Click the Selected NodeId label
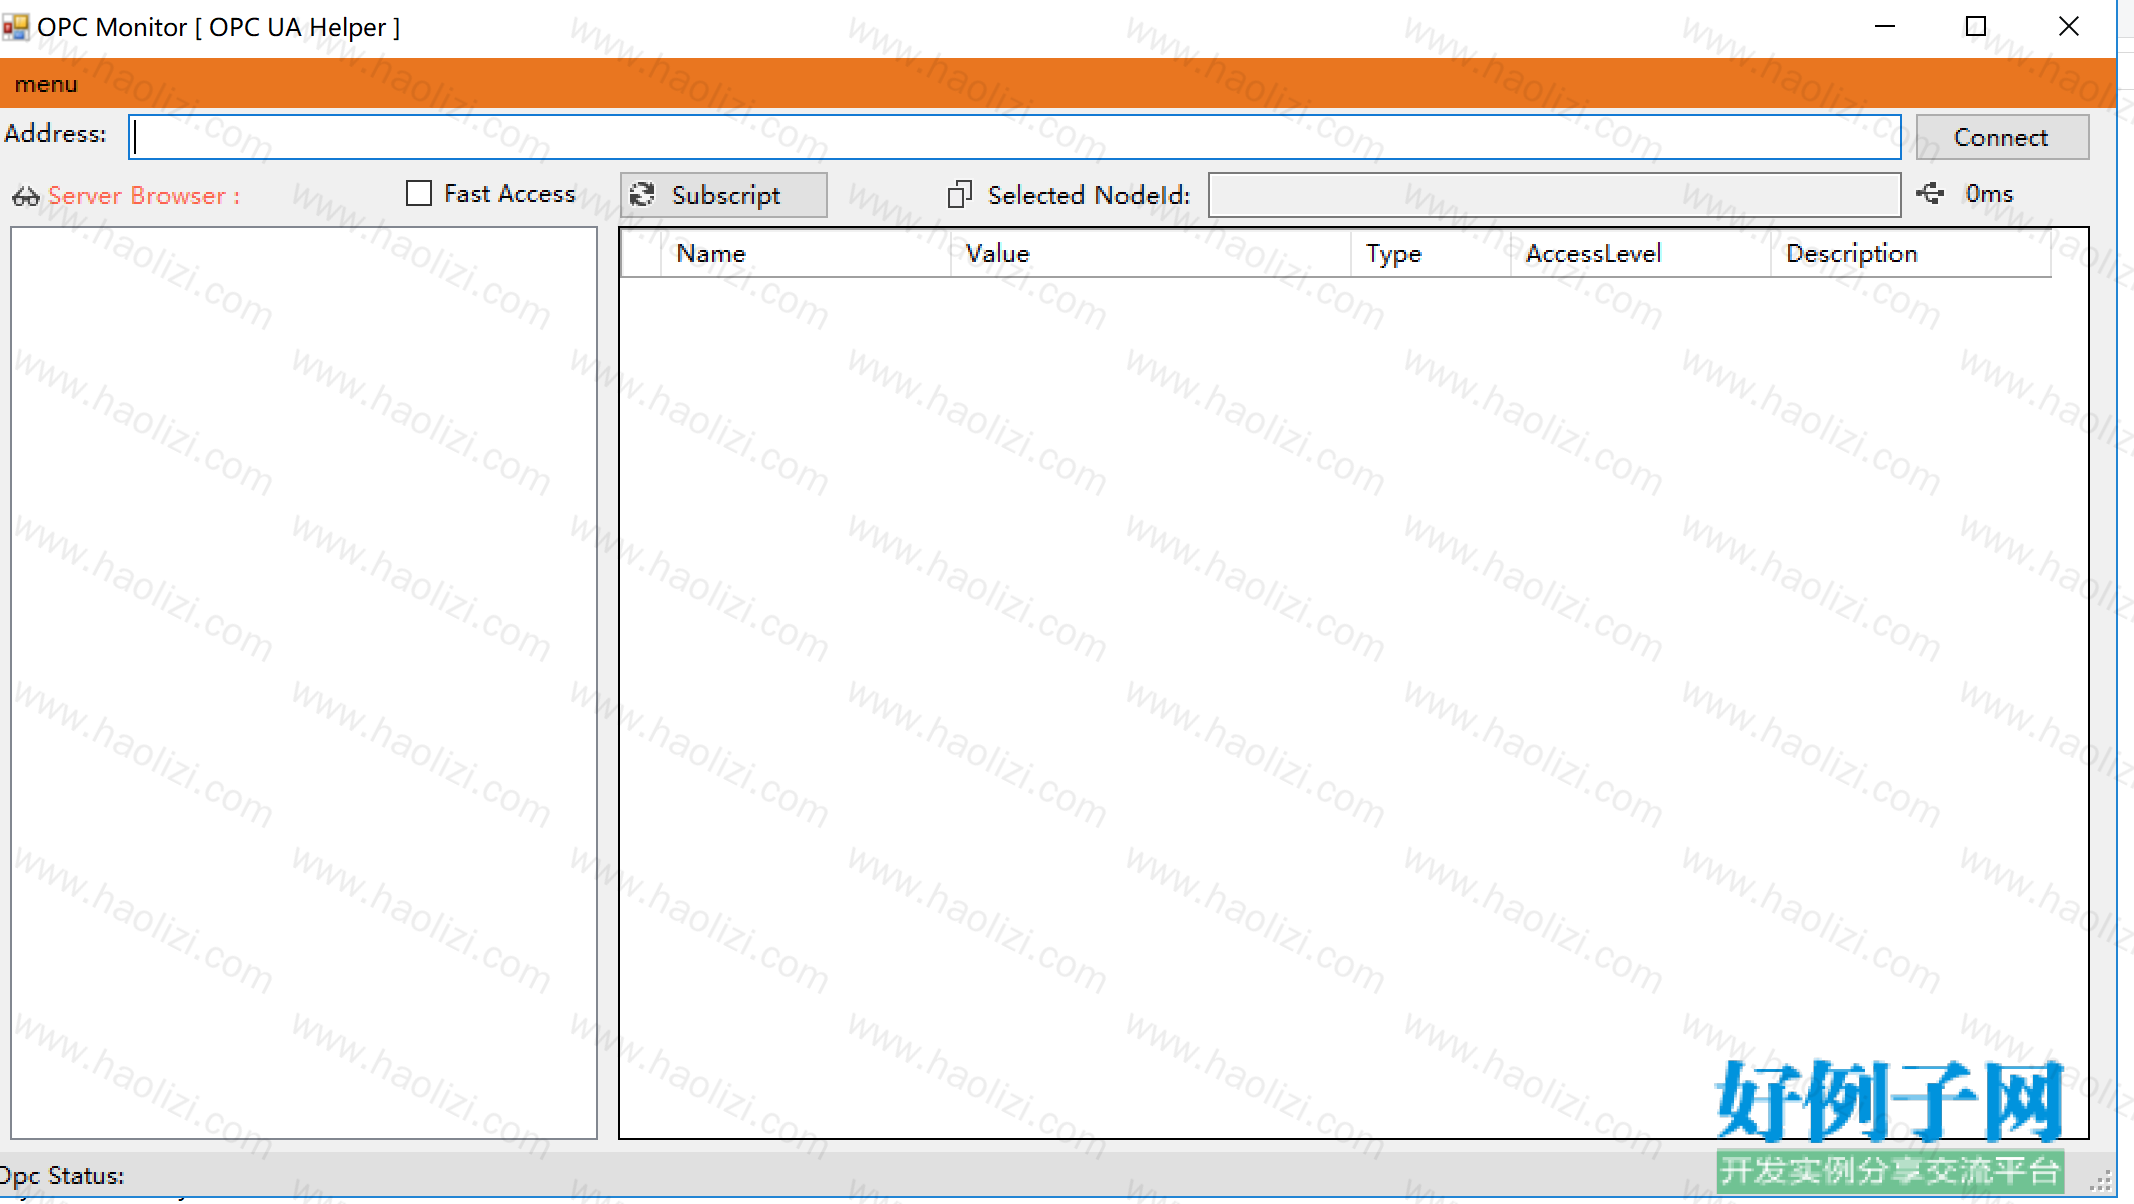Image resolution: width=2134 pixels, height=1204 pixels. pyautogui.click(x=1089, y=195)
